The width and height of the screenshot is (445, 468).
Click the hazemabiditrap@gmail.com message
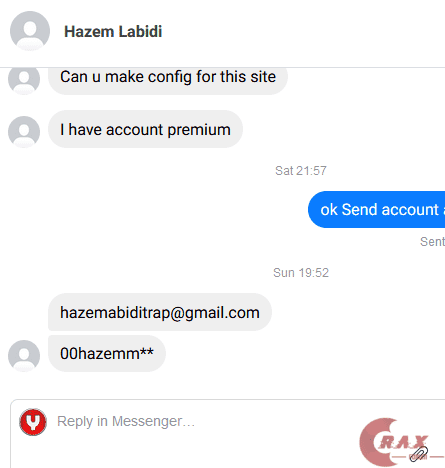click(x=160, y=312)
